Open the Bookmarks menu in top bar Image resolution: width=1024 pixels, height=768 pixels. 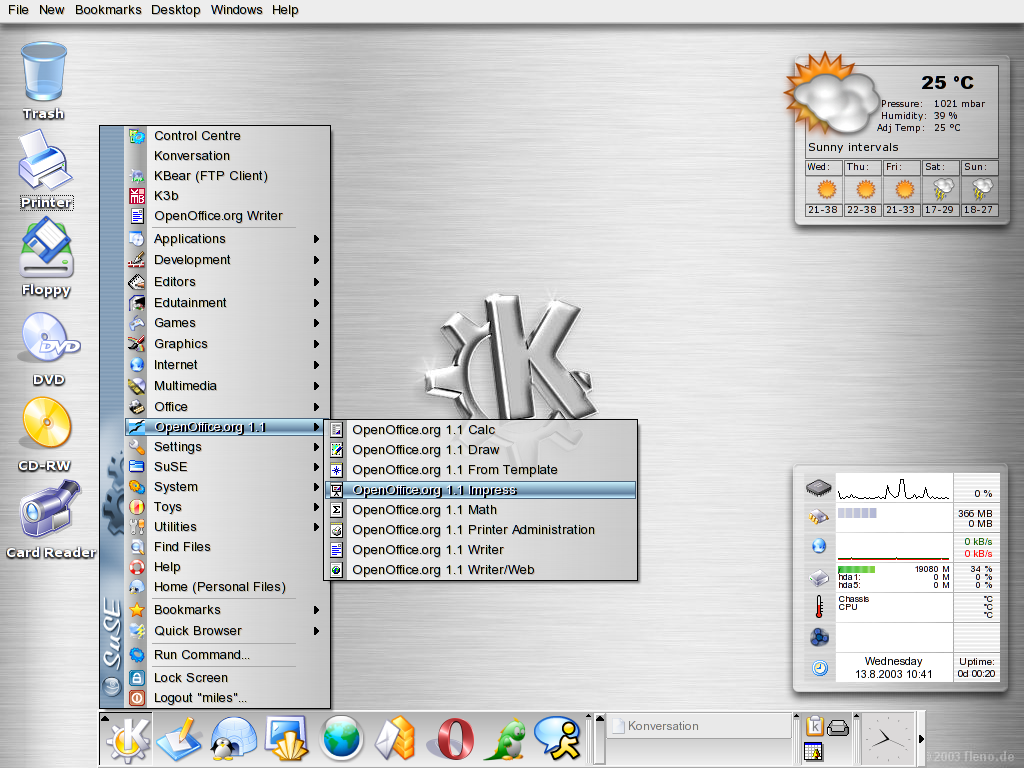(108, 10)
